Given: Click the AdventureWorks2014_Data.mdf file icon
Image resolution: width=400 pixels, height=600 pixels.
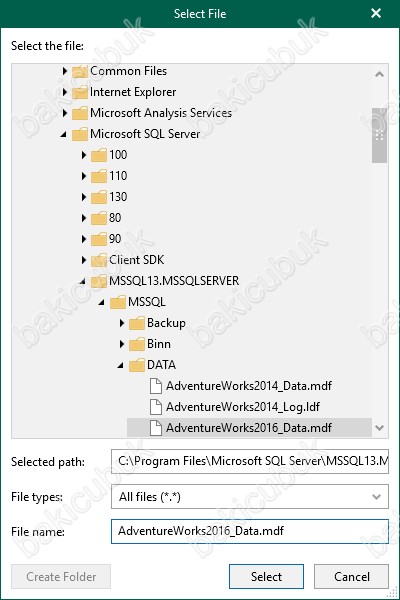Looking at the screenshot, I should [x=155, y=386].
